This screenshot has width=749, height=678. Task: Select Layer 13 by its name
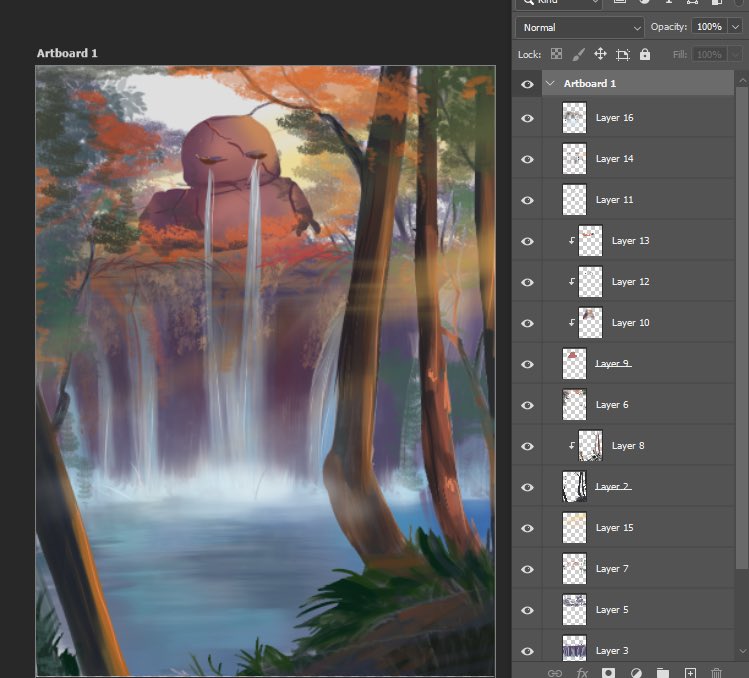coord(631,241)
